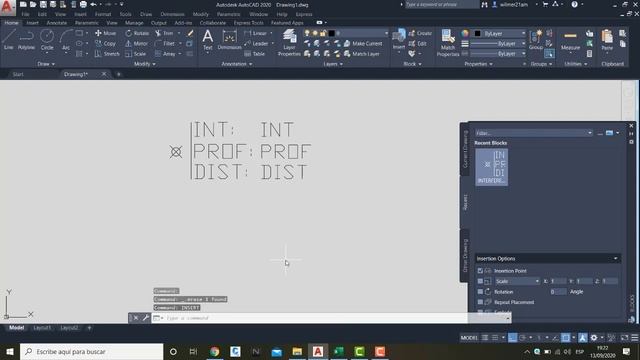Screen dimensions: 640x360
Task: Click the MODEL status bar button
Action: 469,338
